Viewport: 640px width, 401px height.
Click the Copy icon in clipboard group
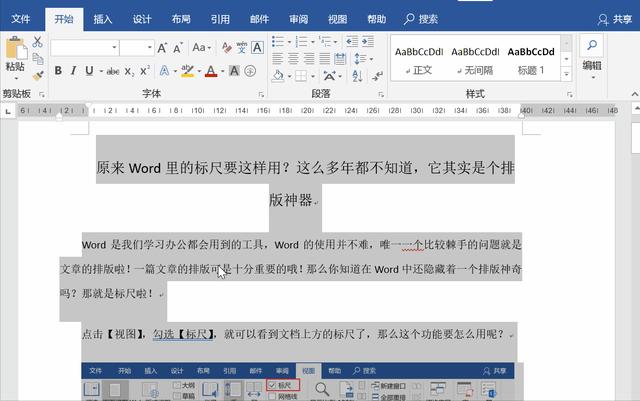pos(38,59)
